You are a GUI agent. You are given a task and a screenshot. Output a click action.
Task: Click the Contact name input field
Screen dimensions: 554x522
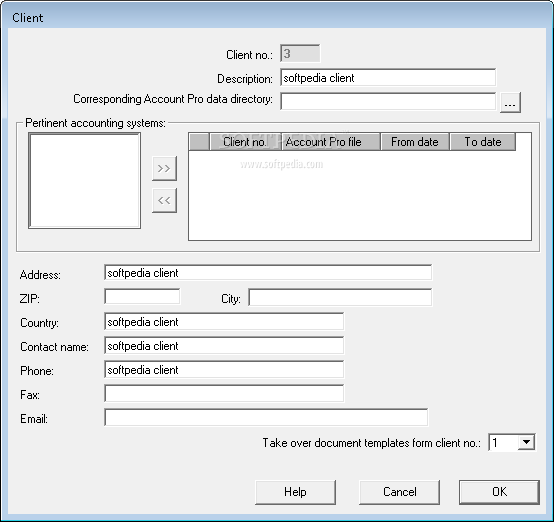[x=224, y=345]
